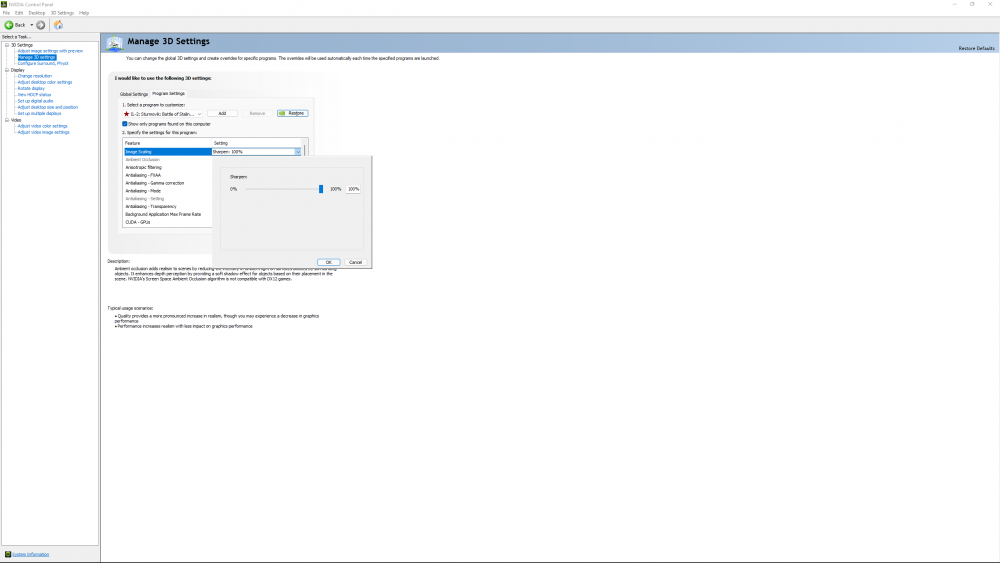Open the program selection dropdown
The width and height of the screenshot is (1000, 563).
tap(163, 113)
